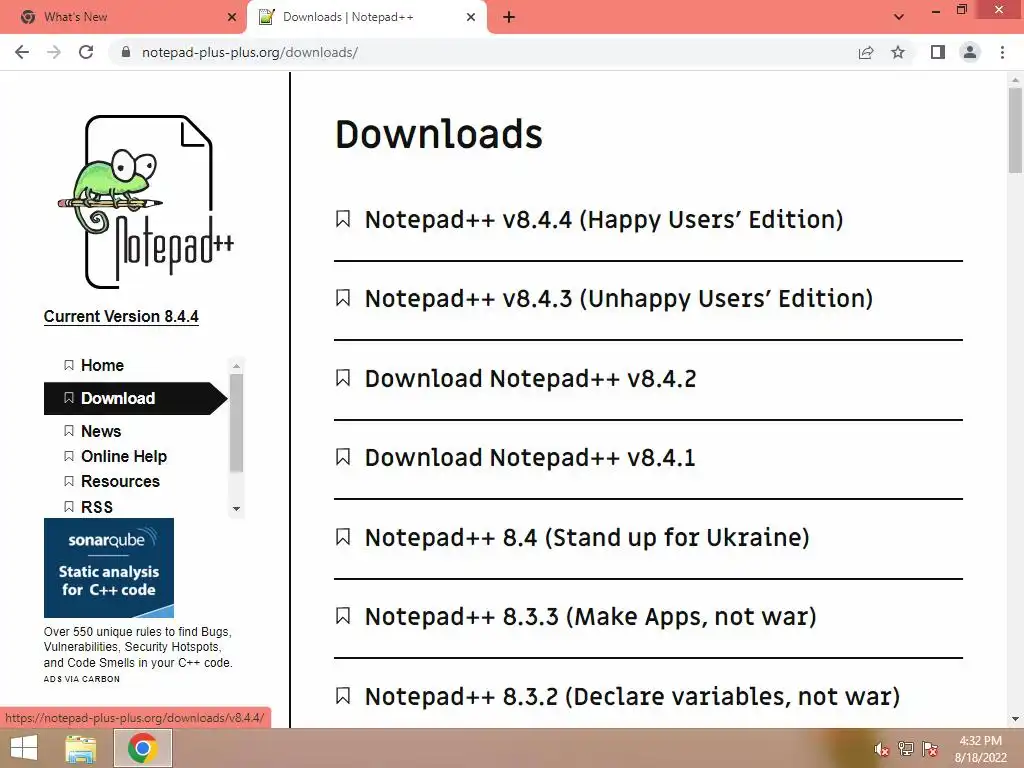Open File Explorer from the taskbar

81,748
